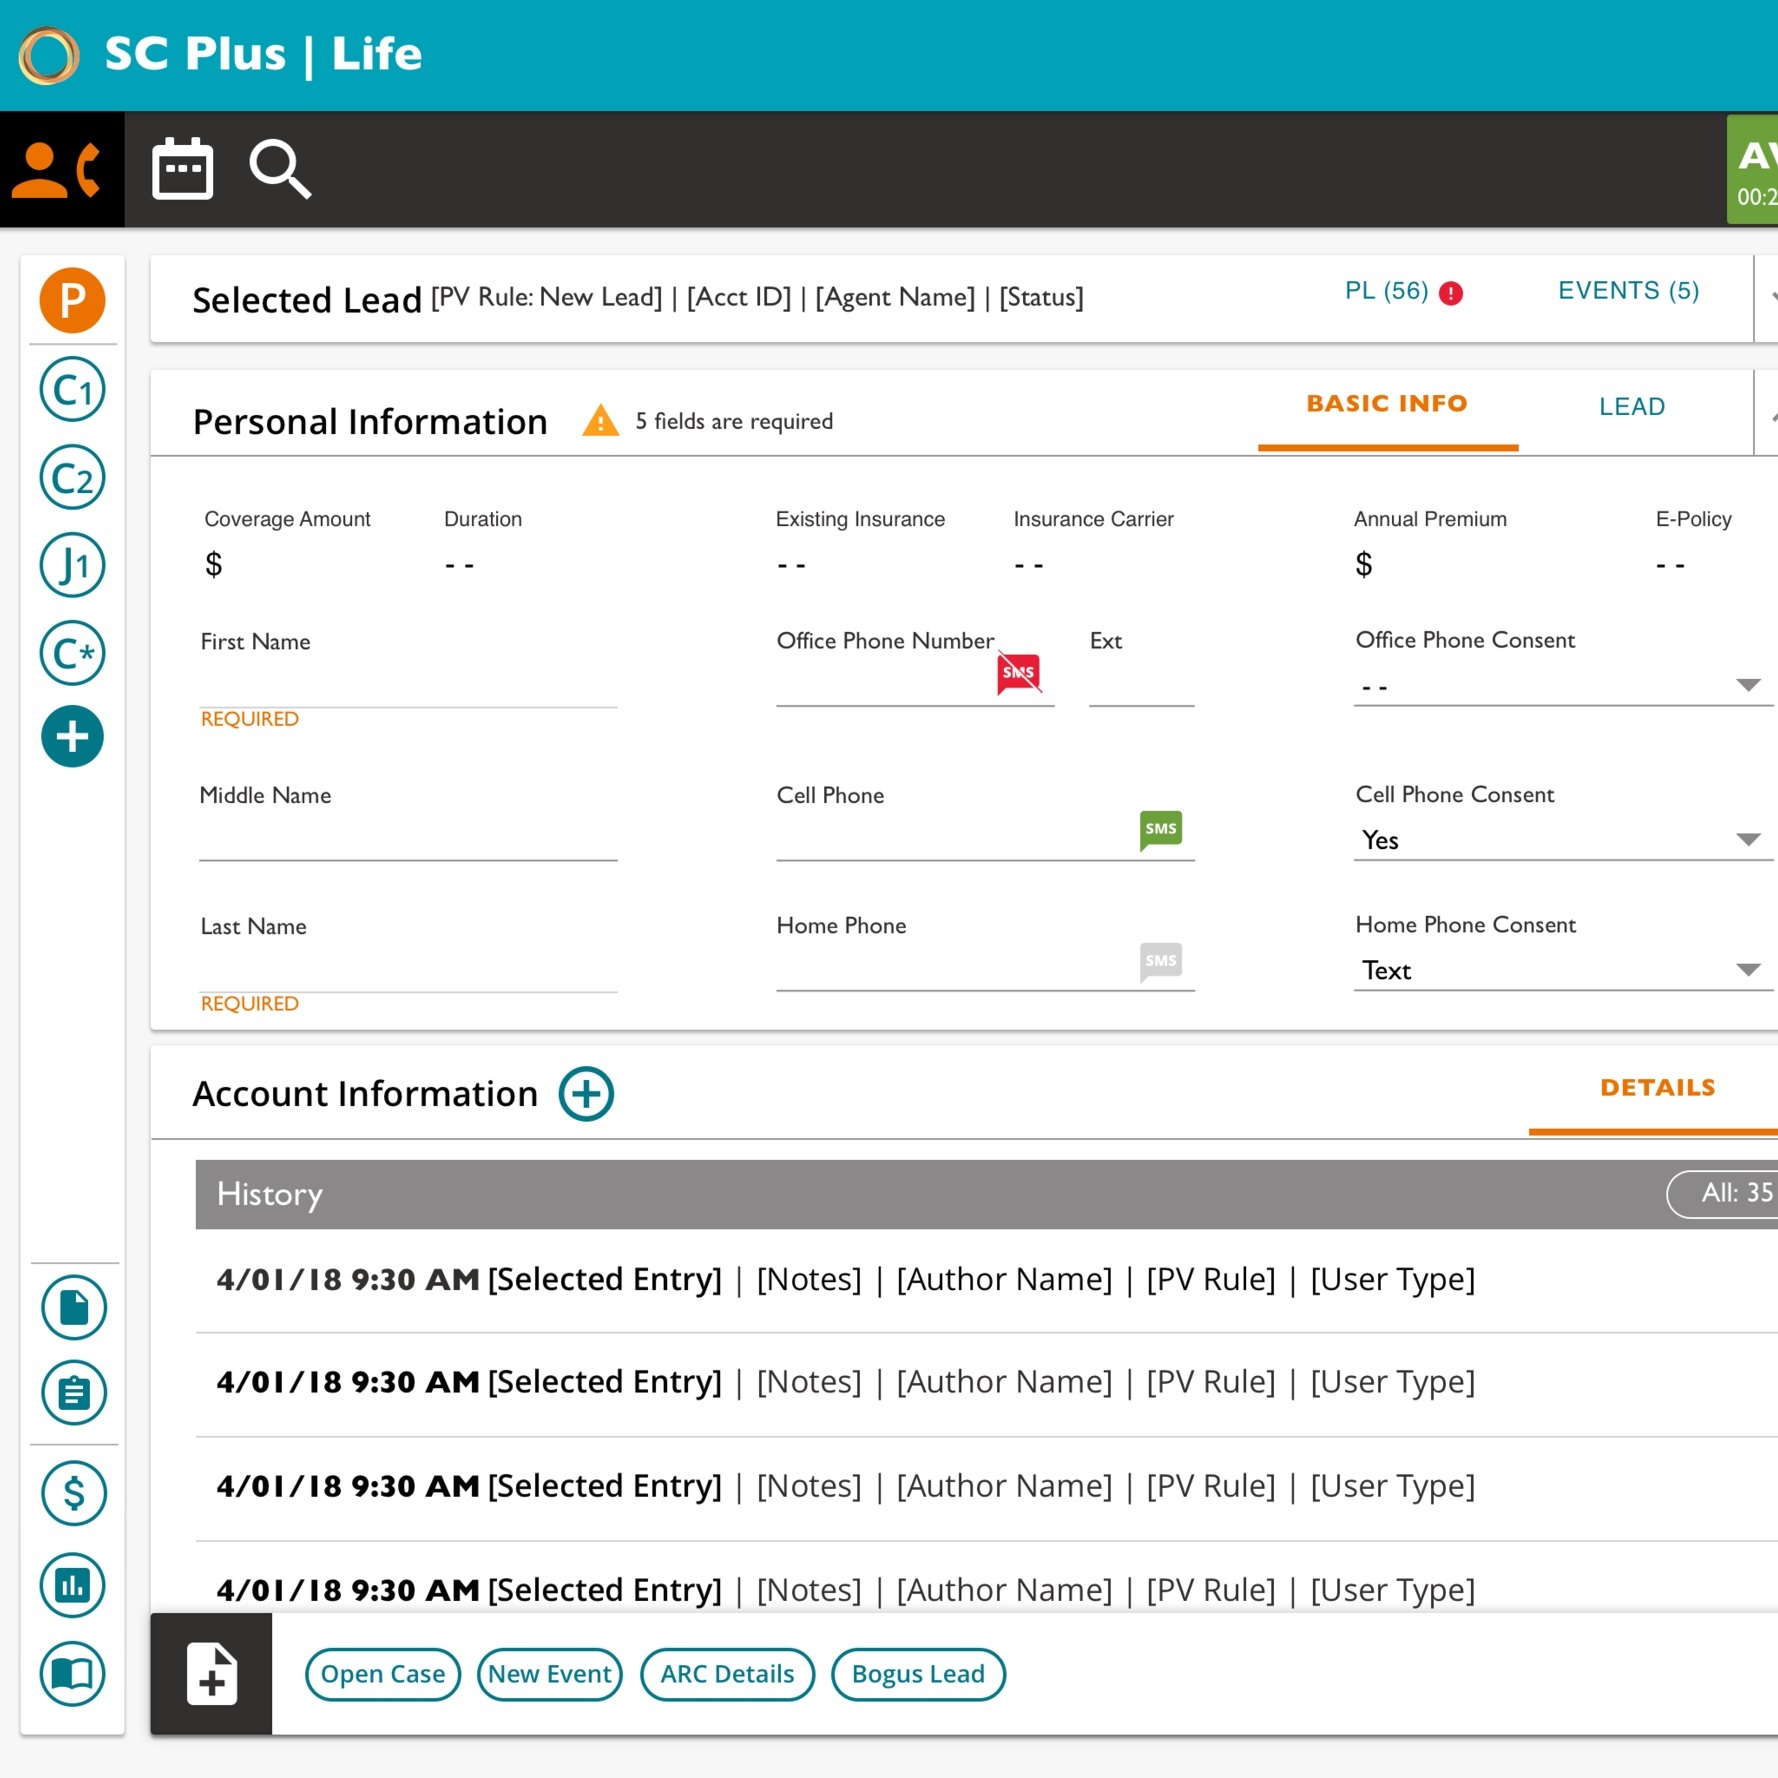This screenshot has height=1778, width=1778.
Task: Click the gray SMS icon on Home Phone
Action: coord(1161,961)
